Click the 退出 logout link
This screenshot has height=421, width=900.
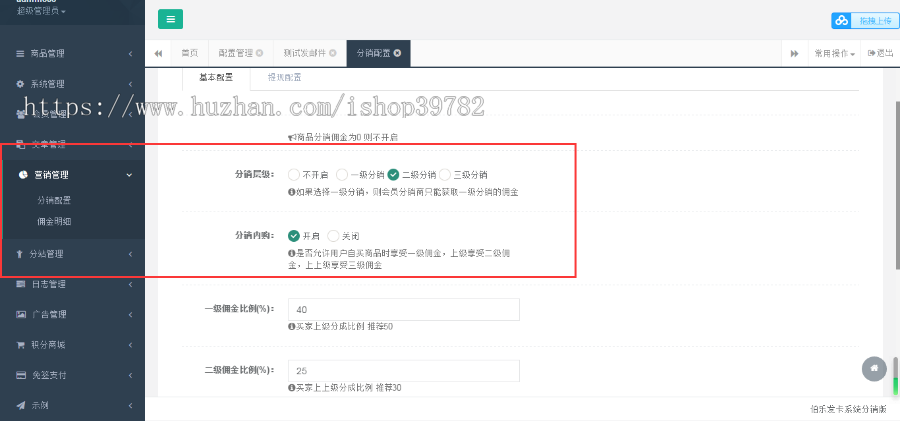click(x=880, y=53)
